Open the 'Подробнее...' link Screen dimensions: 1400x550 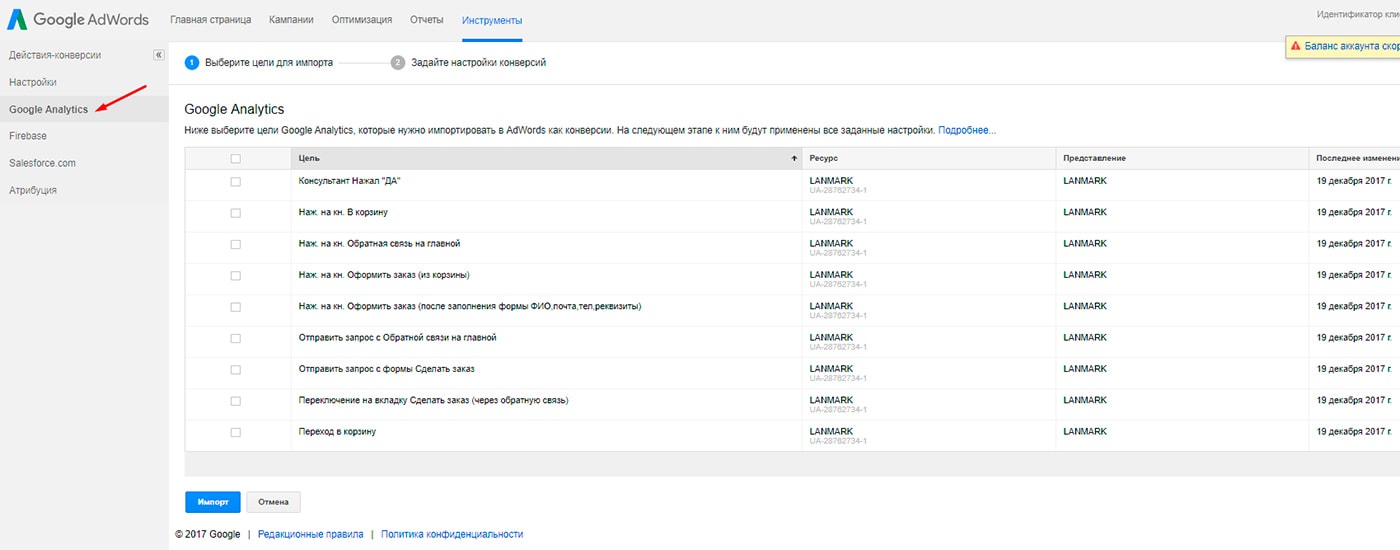point(967,130)
